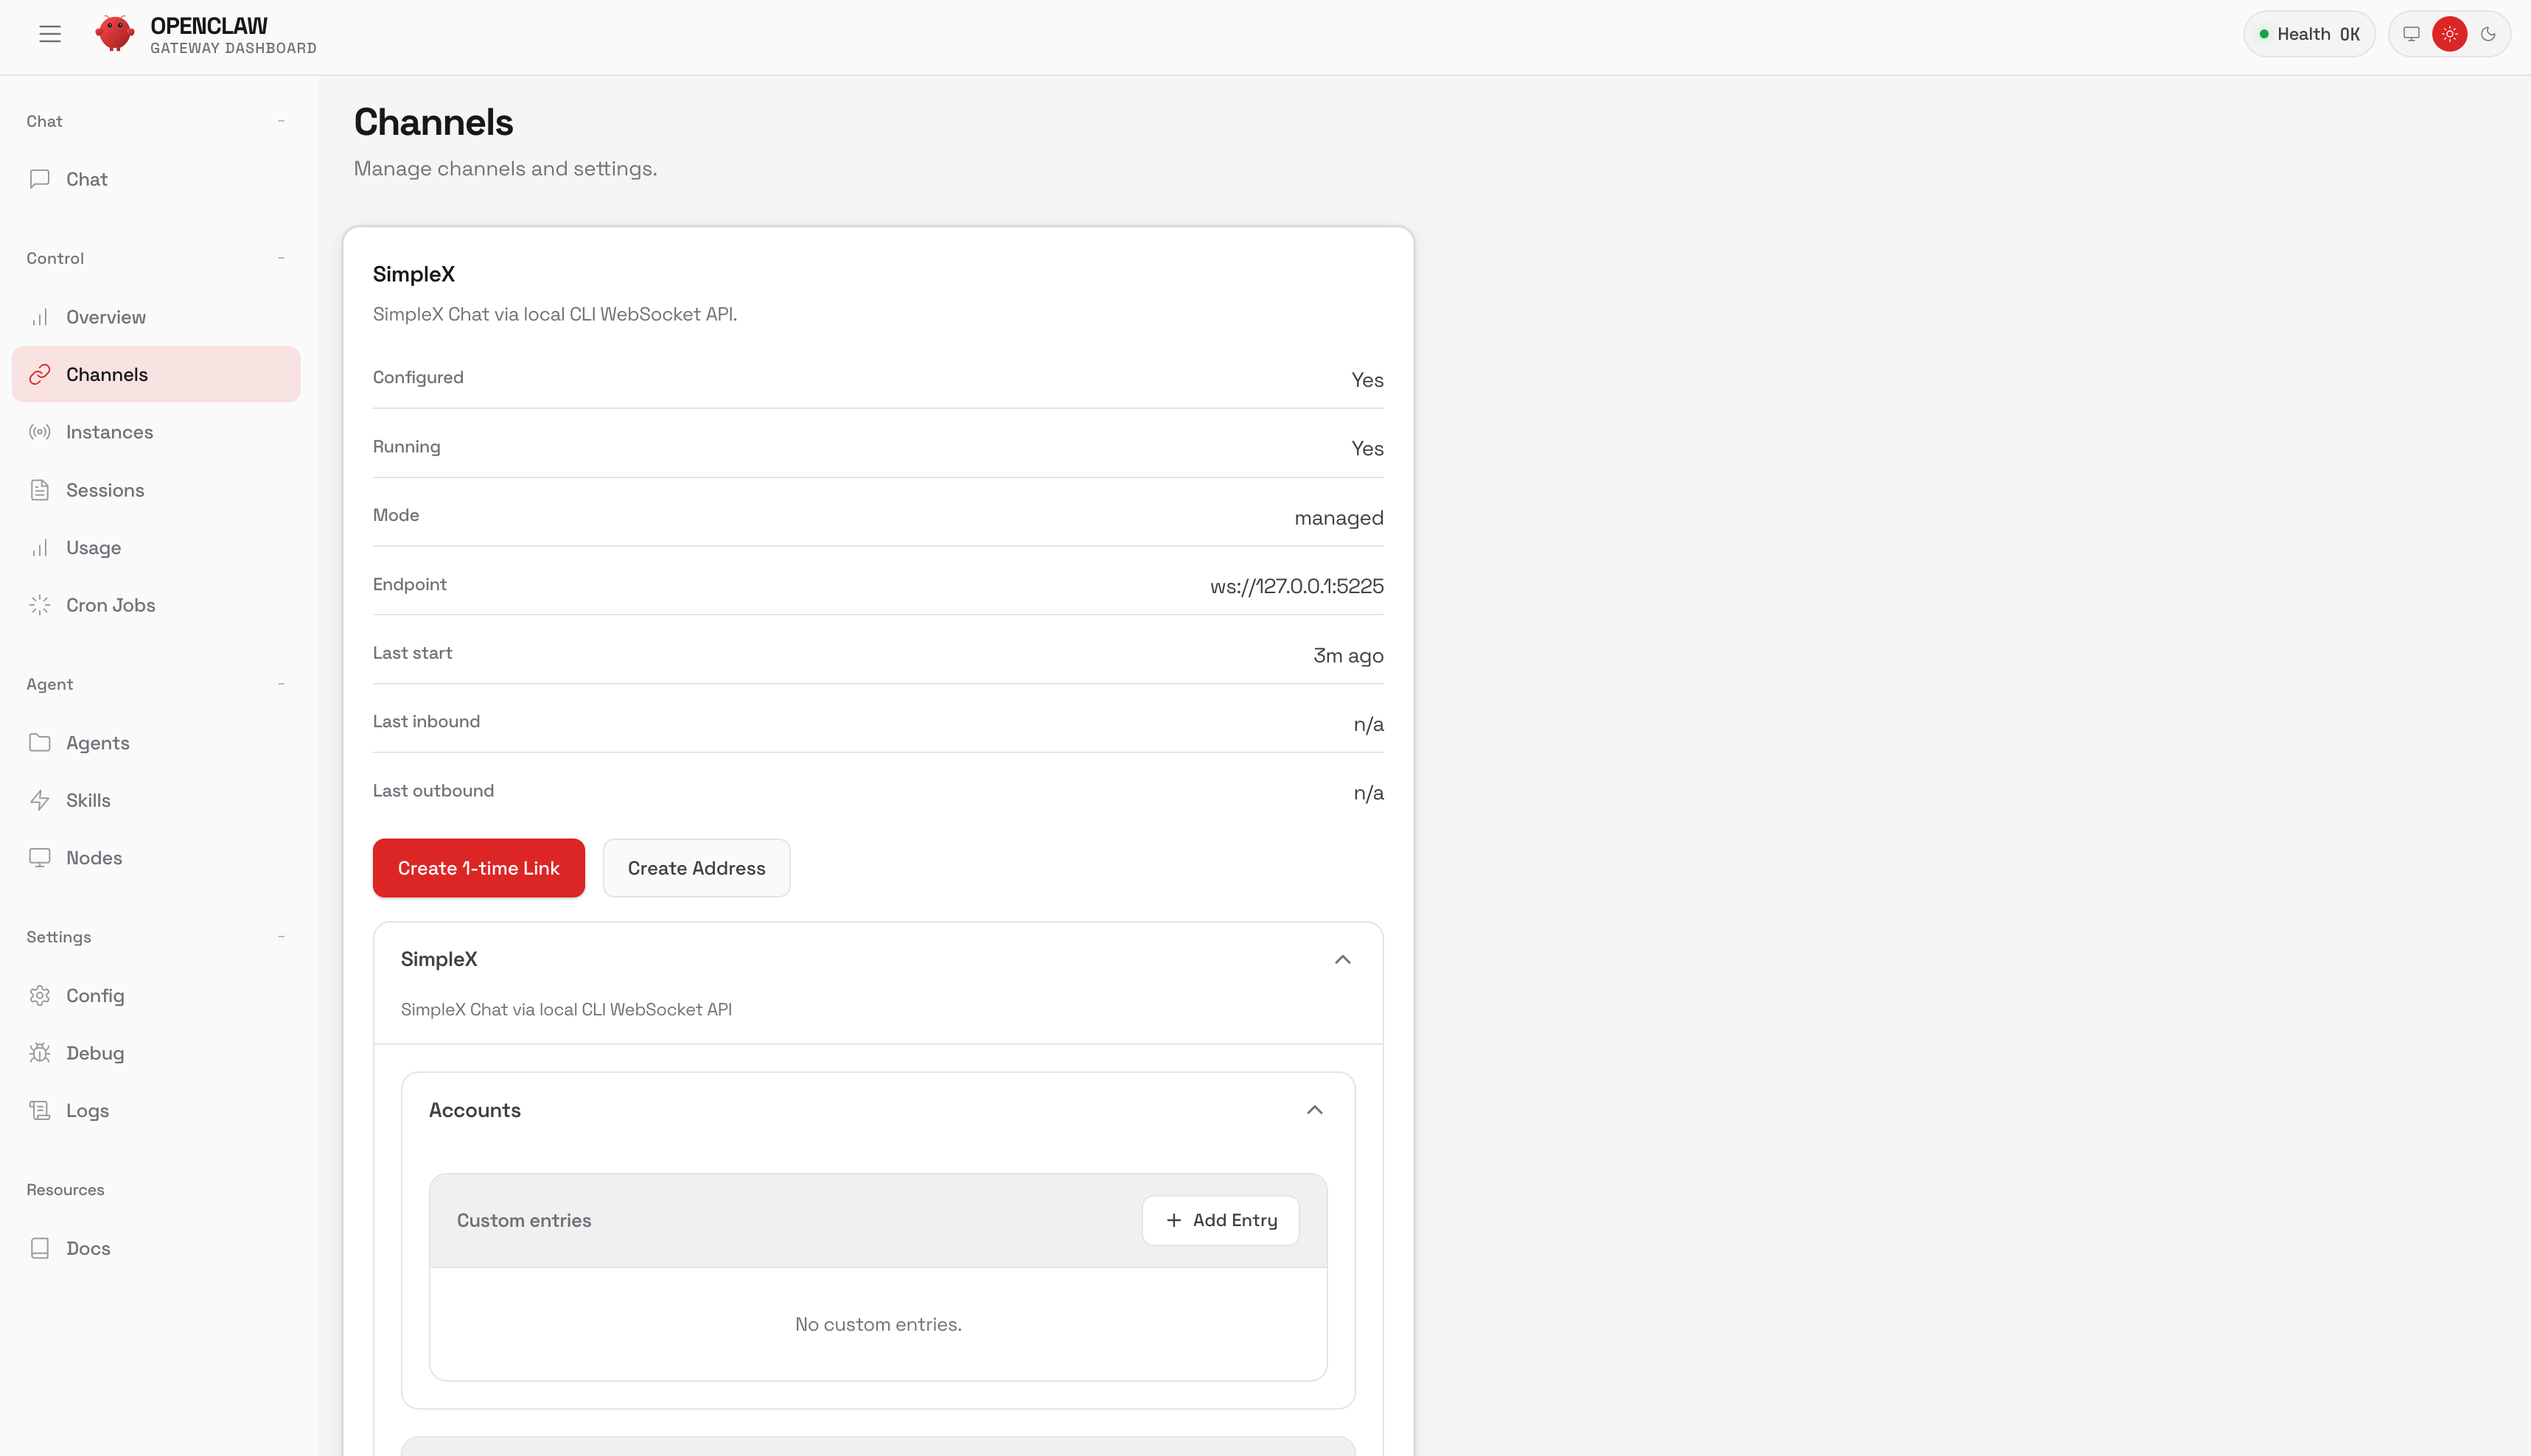Open the Logs panel icon
This screenshot has width=2531, height=1456.
pos(40,1110)
